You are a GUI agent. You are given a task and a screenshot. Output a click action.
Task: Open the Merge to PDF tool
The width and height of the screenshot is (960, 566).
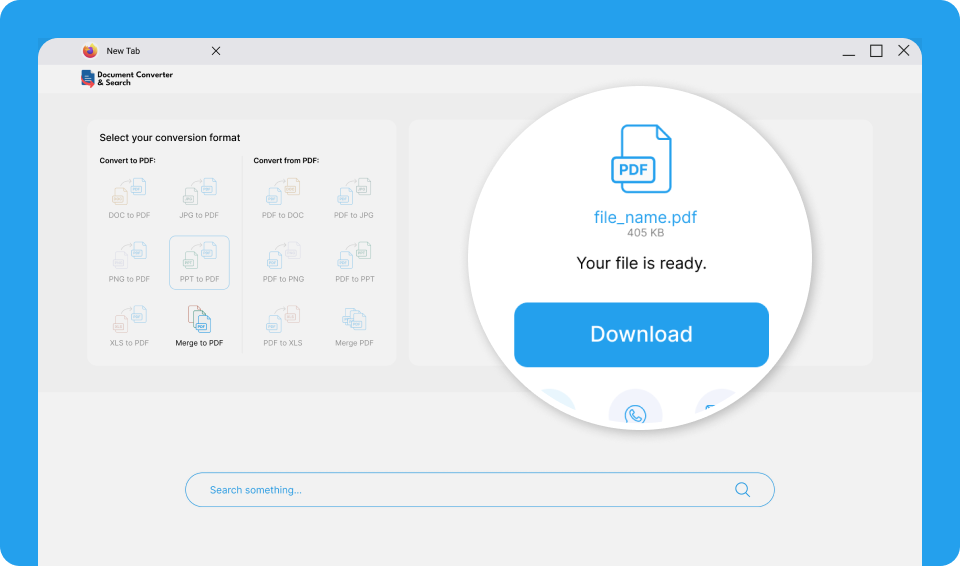point(199,326)
